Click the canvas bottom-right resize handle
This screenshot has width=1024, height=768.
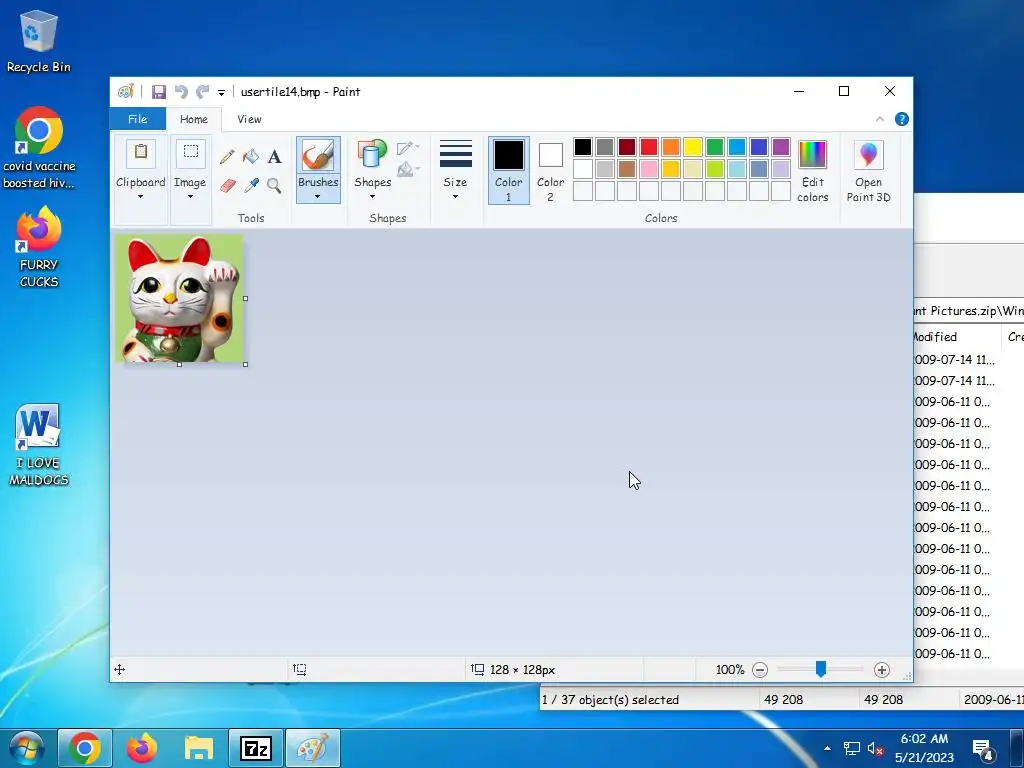(x=246, y=364)
